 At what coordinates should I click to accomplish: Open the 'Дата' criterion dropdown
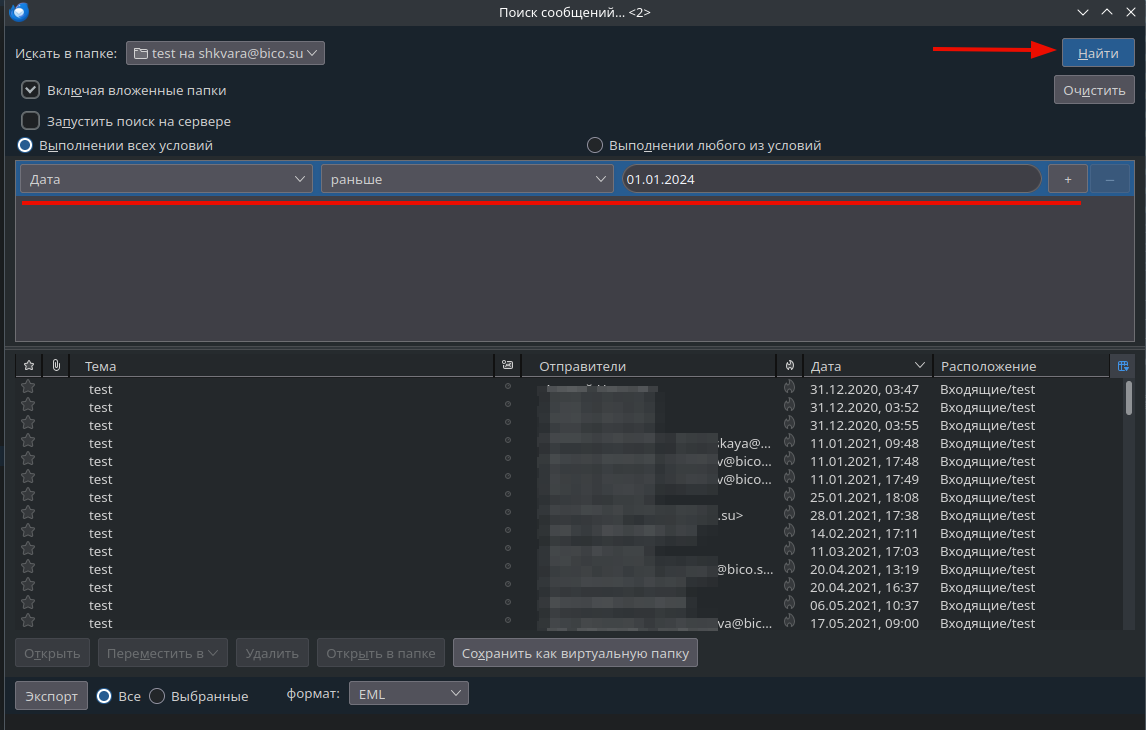coord(167,179)
